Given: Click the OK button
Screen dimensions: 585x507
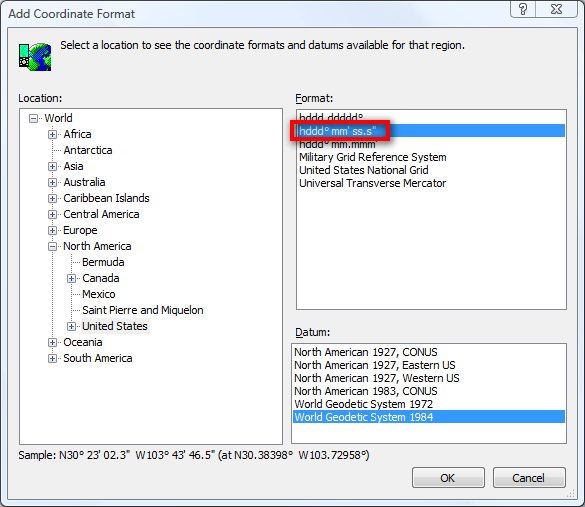Looking at the screenshot, I should (x=448, y=478).
